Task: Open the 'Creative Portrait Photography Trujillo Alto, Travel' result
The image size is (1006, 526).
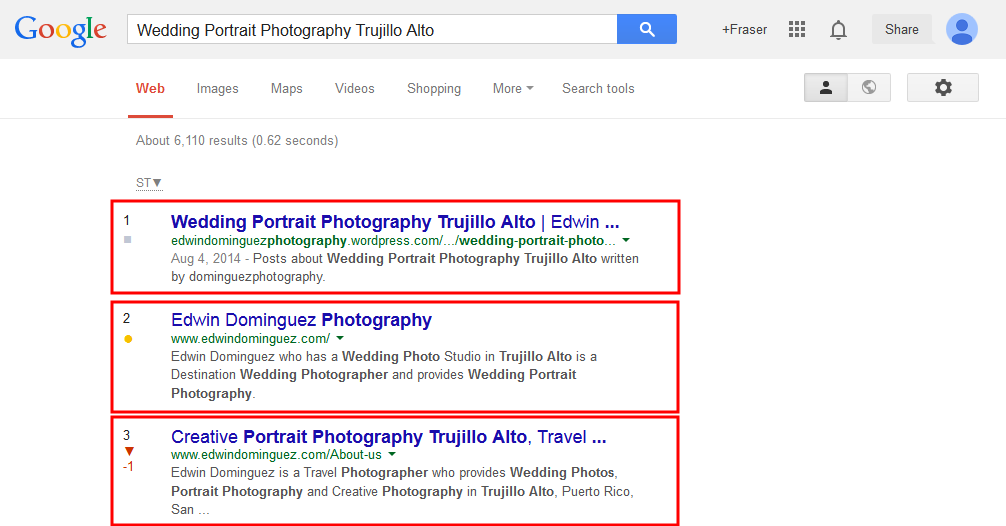Action: coord(389,437)
